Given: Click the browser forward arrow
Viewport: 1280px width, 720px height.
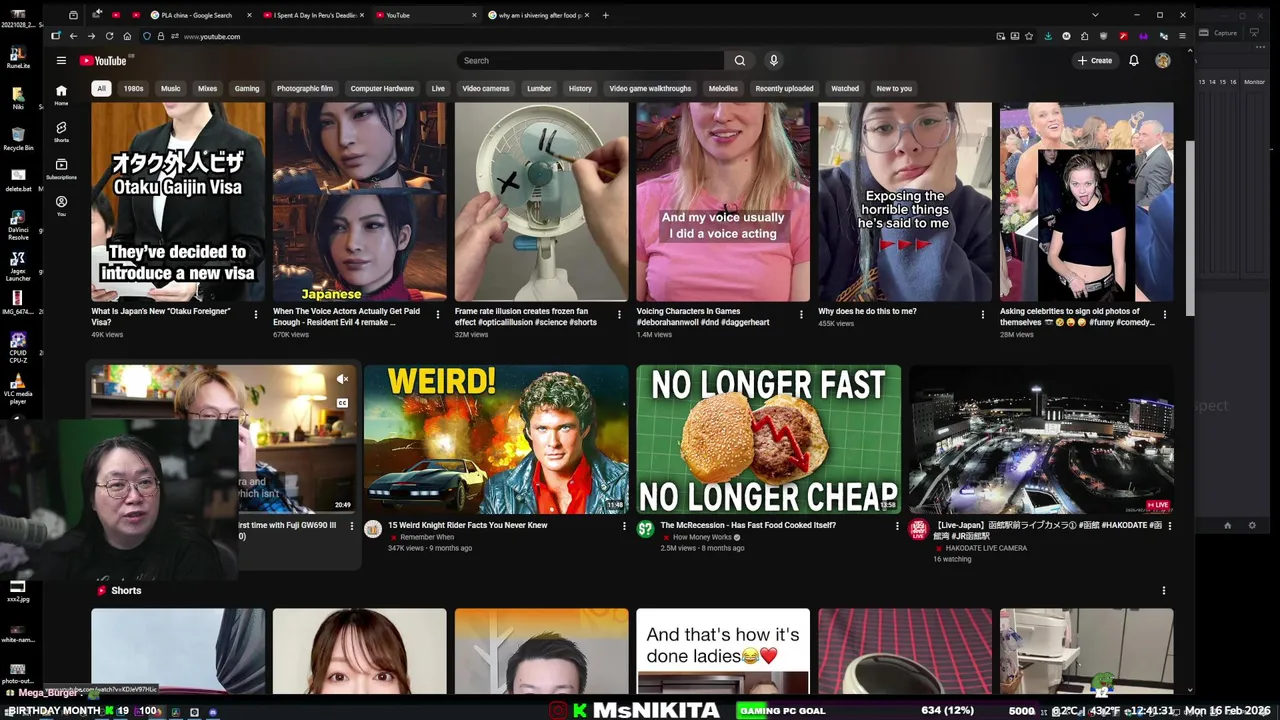Looking at the screenshot, I should [x=91, y=36].
